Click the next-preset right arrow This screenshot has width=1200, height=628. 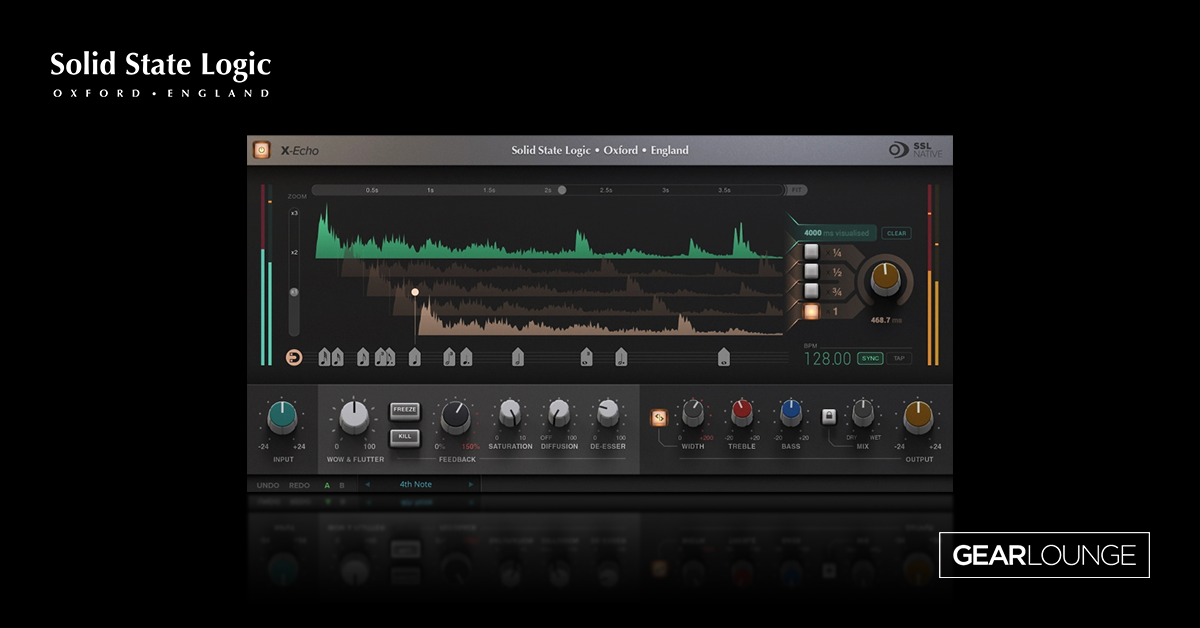coord(470,484)
